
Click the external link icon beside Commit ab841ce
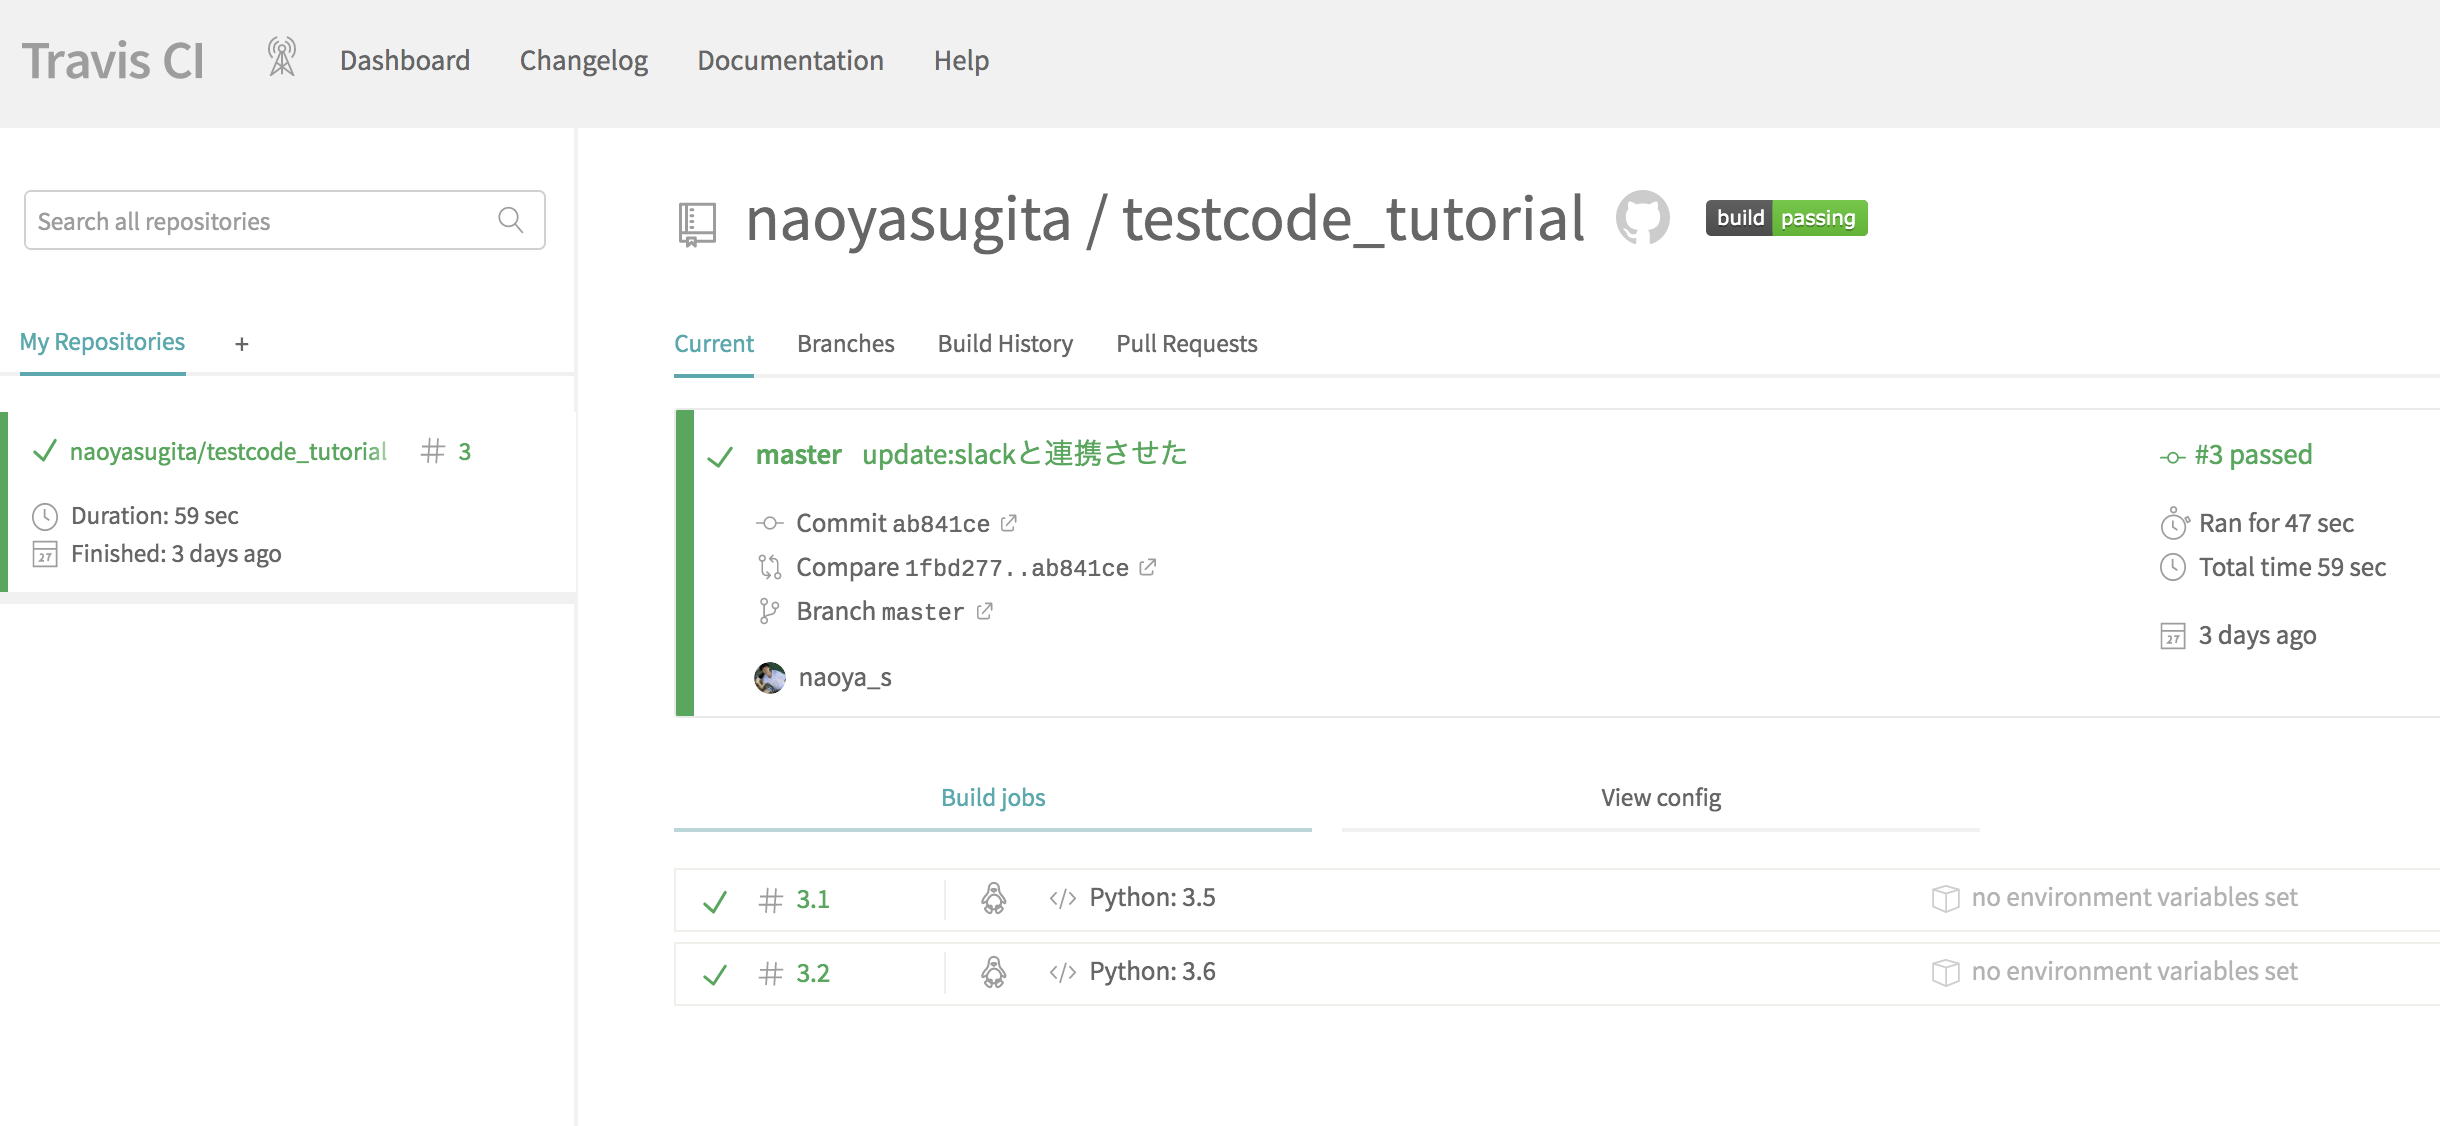tap(1009, 522)
